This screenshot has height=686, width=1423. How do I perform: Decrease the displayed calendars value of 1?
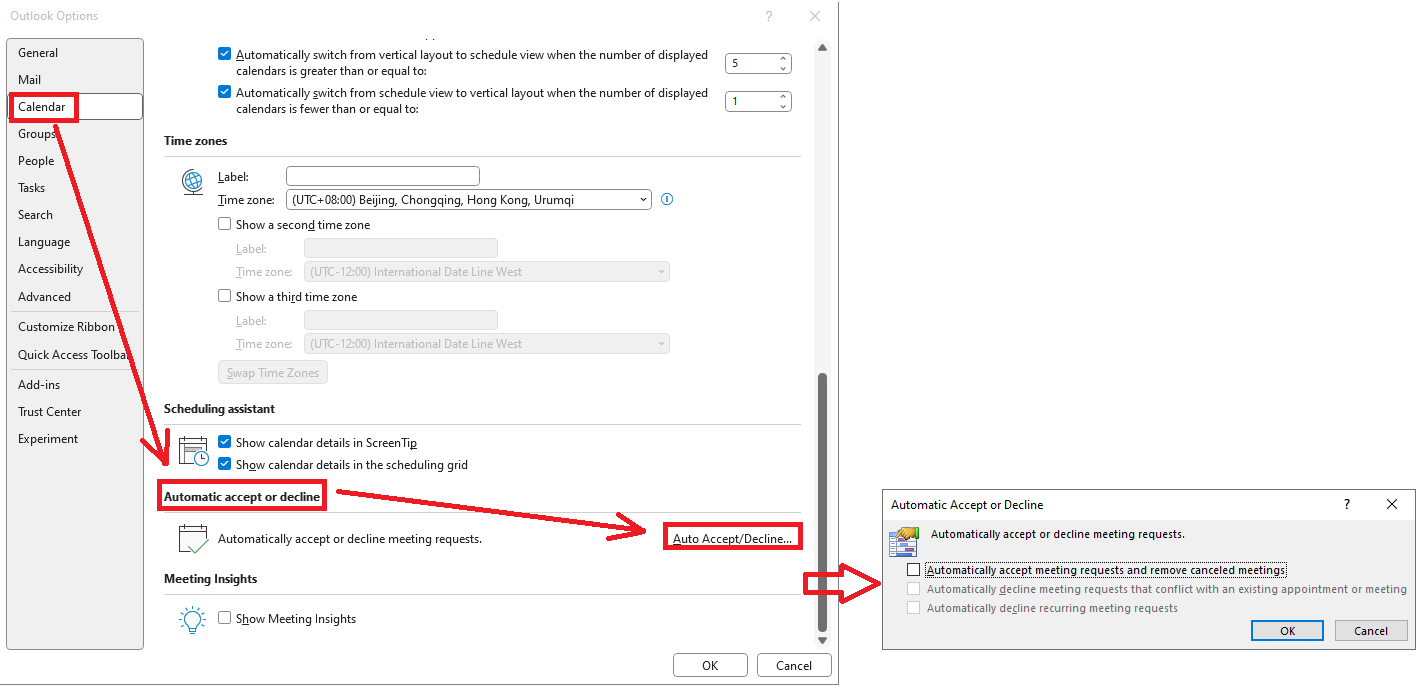(782, 106)
